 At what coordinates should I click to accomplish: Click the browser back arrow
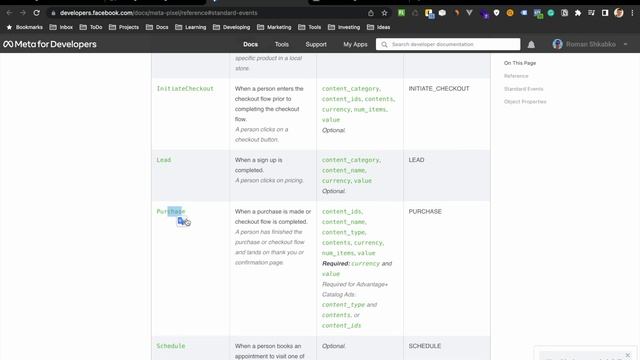[9, 13]
